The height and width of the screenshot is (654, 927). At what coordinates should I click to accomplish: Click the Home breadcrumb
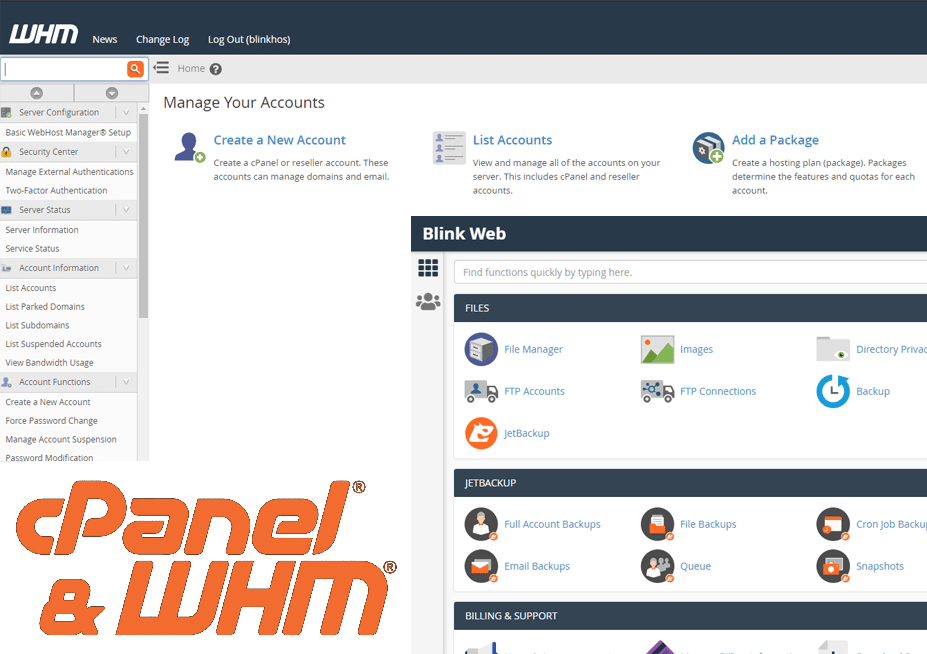[x=191, y=69]
